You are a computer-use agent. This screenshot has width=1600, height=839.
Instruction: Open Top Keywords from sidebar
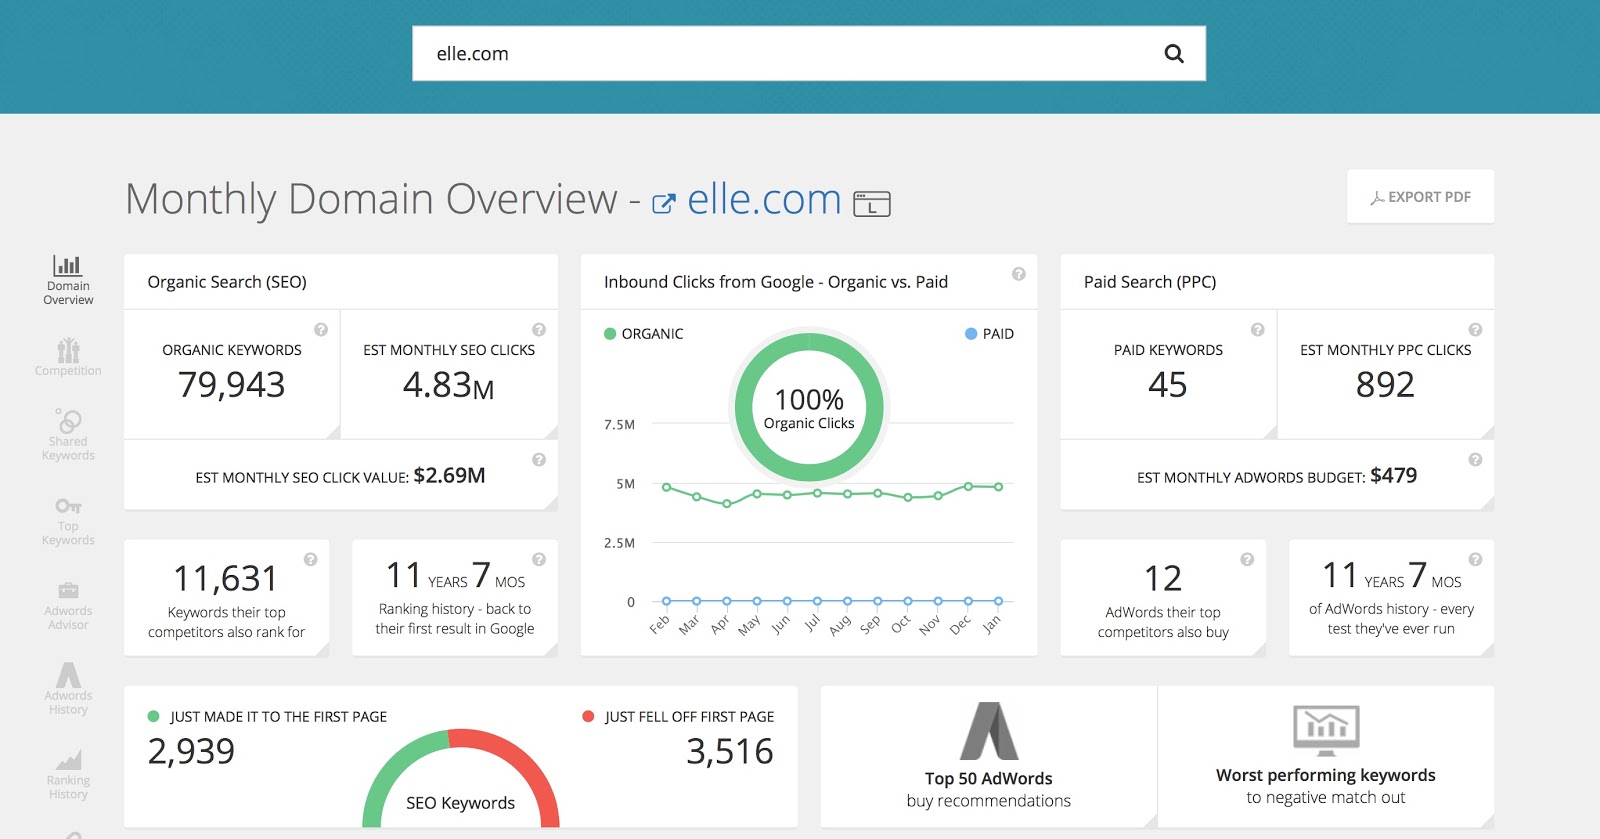[68, 520]
